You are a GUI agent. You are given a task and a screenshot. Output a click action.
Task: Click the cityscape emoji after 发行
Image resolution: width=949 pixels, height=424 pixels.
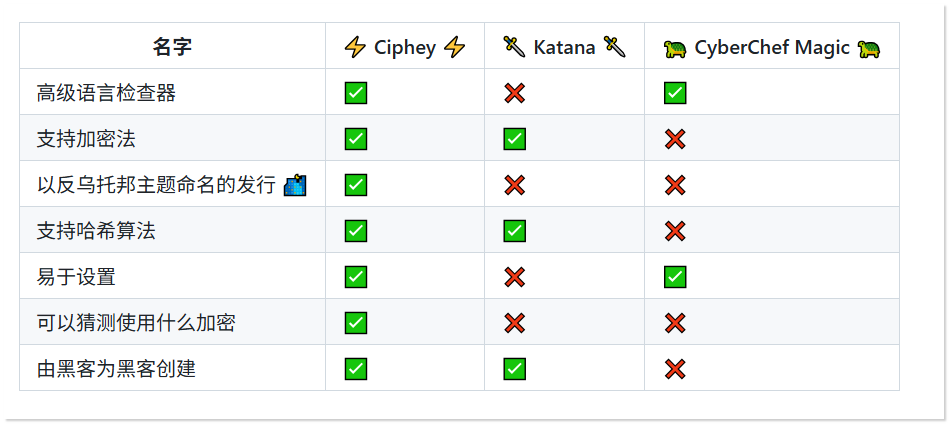pyautogui.click(x=295, y=185)
